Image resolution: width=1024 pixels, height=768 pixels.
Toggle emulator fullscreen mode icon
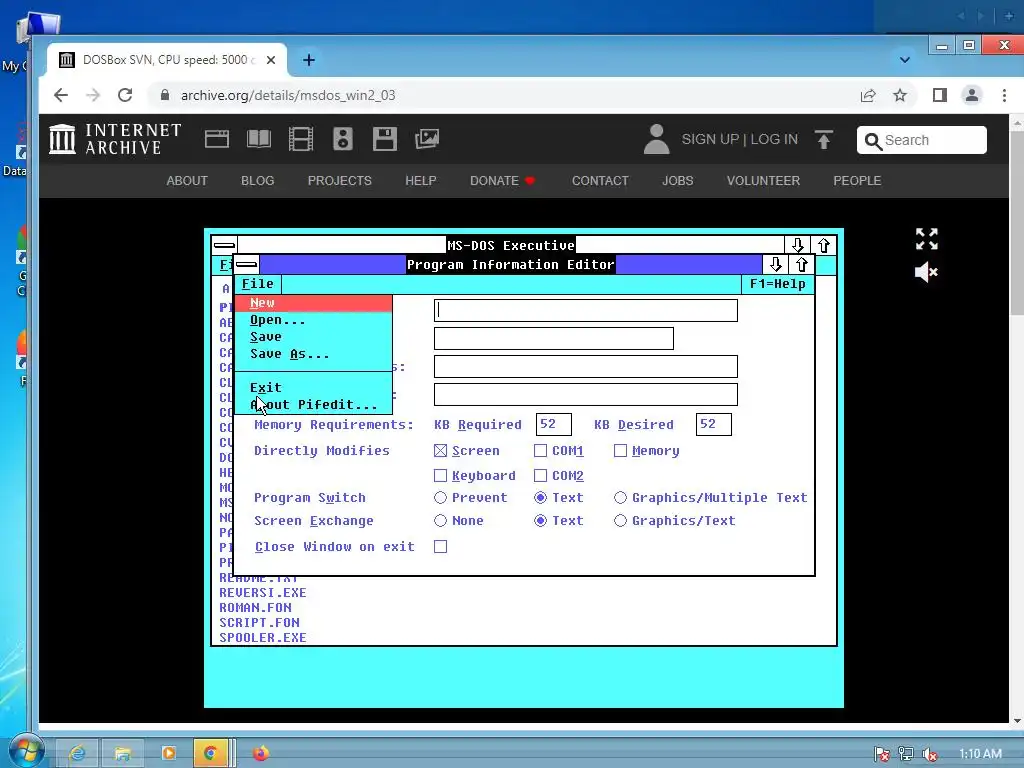click(927, 239)
